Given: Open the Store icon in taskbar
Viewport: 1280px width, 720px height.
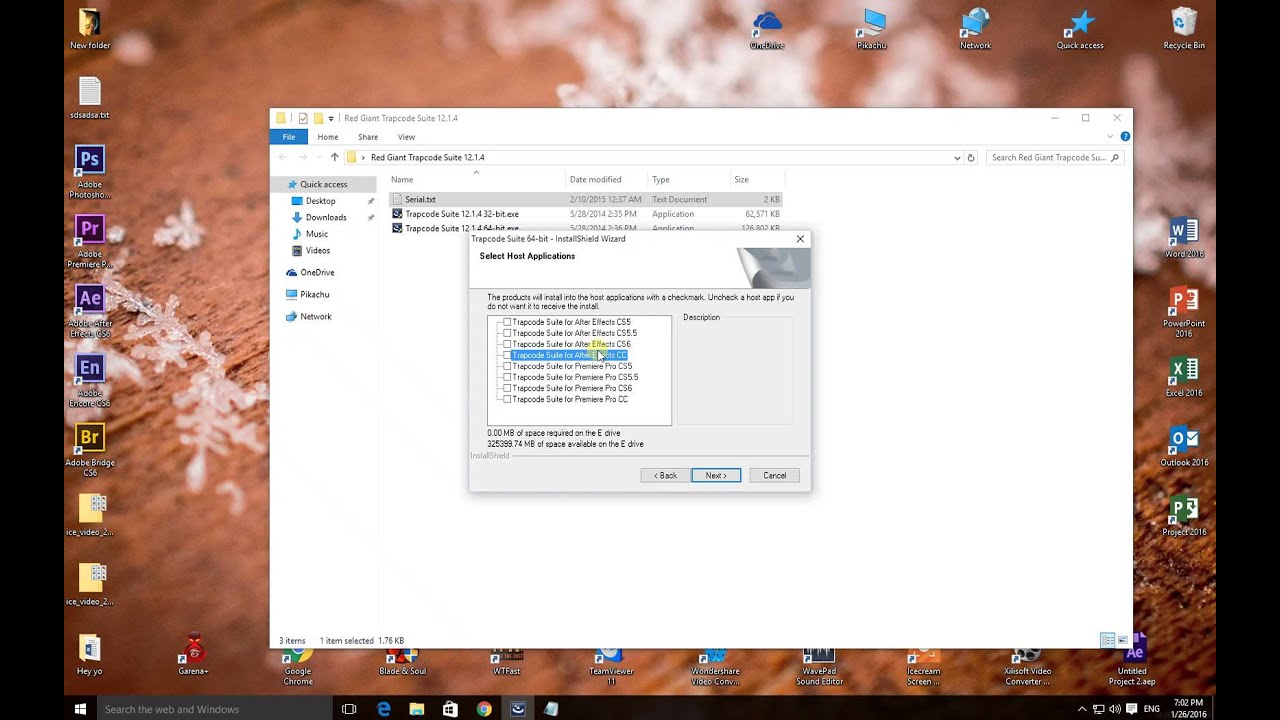Looking at the screenshot, I should (x=450, y=709).
